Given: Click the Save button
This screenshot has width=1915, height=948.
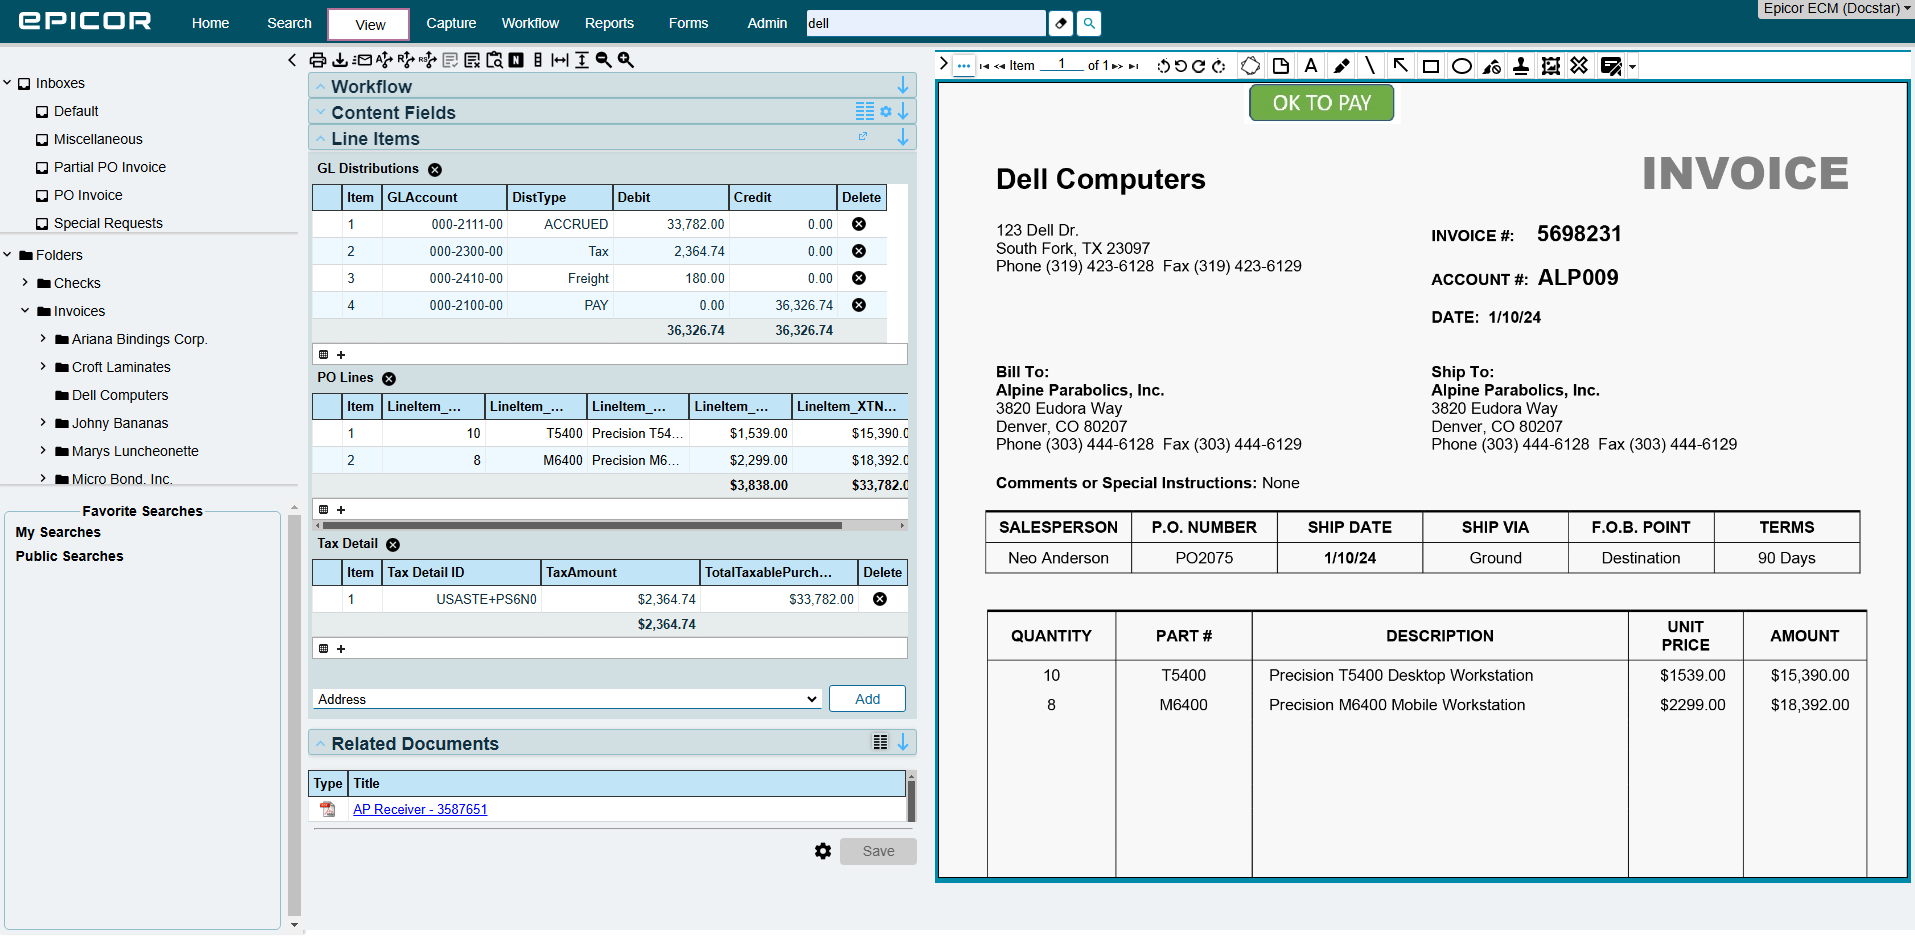Looking at the screenshot, I should [x=878, y=851].
